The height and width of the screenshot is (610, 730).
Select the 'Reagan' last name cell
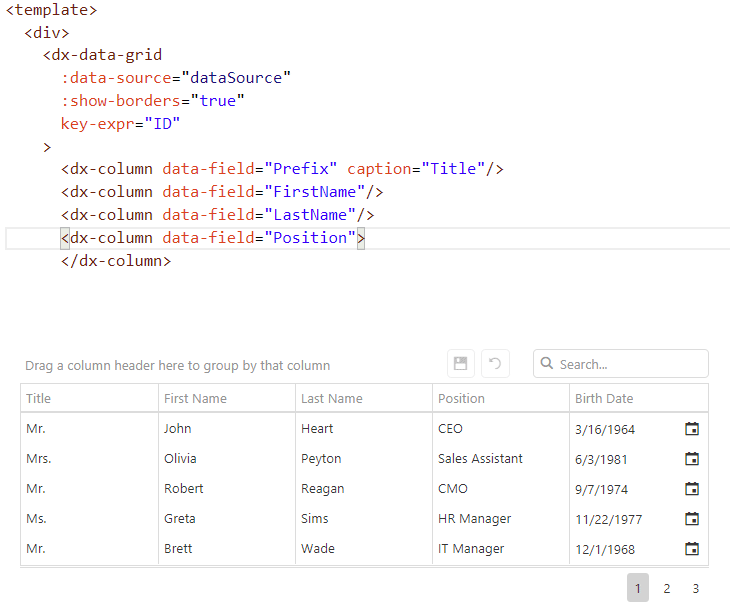pyautogui.click(x=364, y=488)
